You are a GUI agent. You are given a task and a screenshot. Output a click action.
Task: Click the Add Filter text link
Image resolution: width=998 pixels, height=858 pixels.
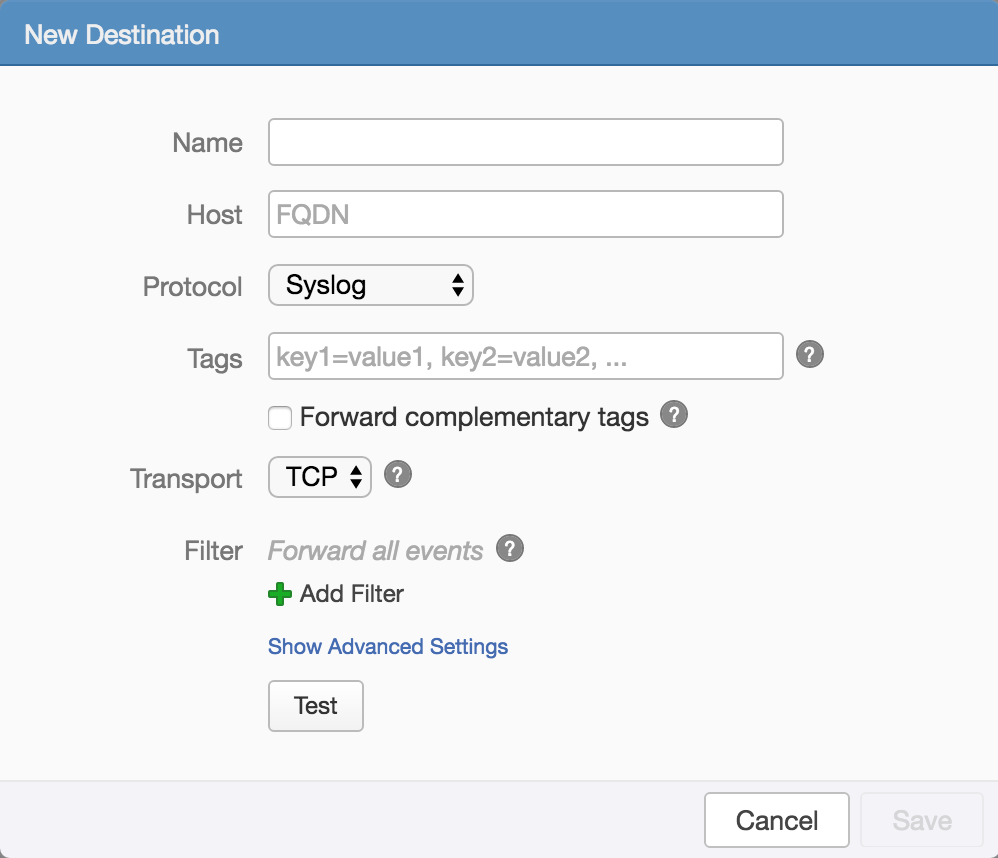(352, 594)
